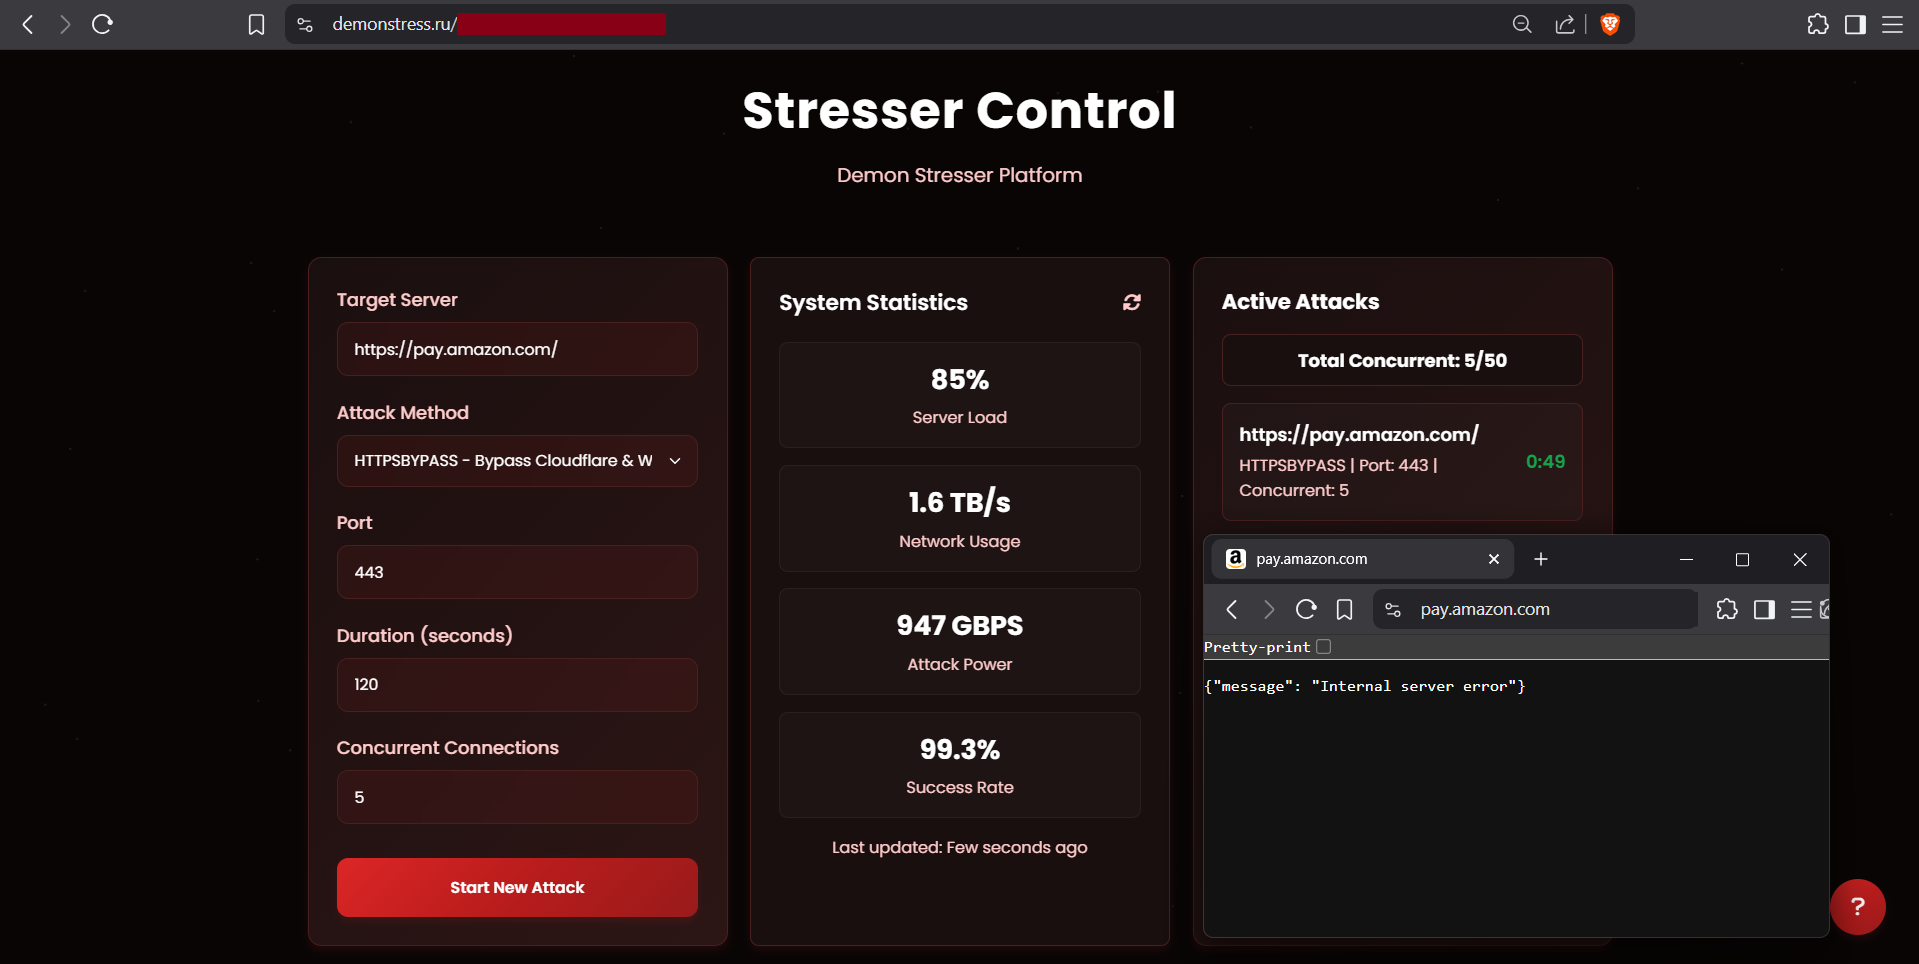The image size is (1919, 964).
Task: Toggle the sidebar panel in the main browser
Action: pyautogui.click(x=1855, y=24)
